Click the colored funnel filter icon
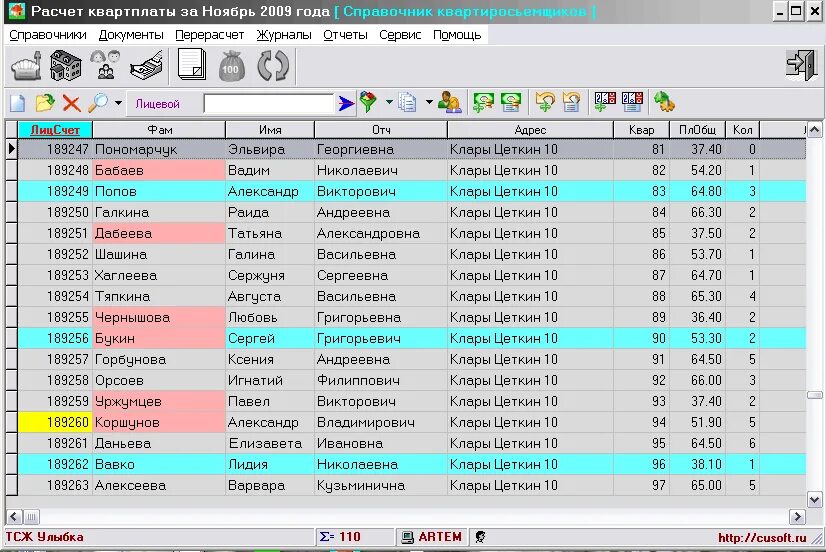826x552 pixels. pyautogui.click(x=368, y=102)
